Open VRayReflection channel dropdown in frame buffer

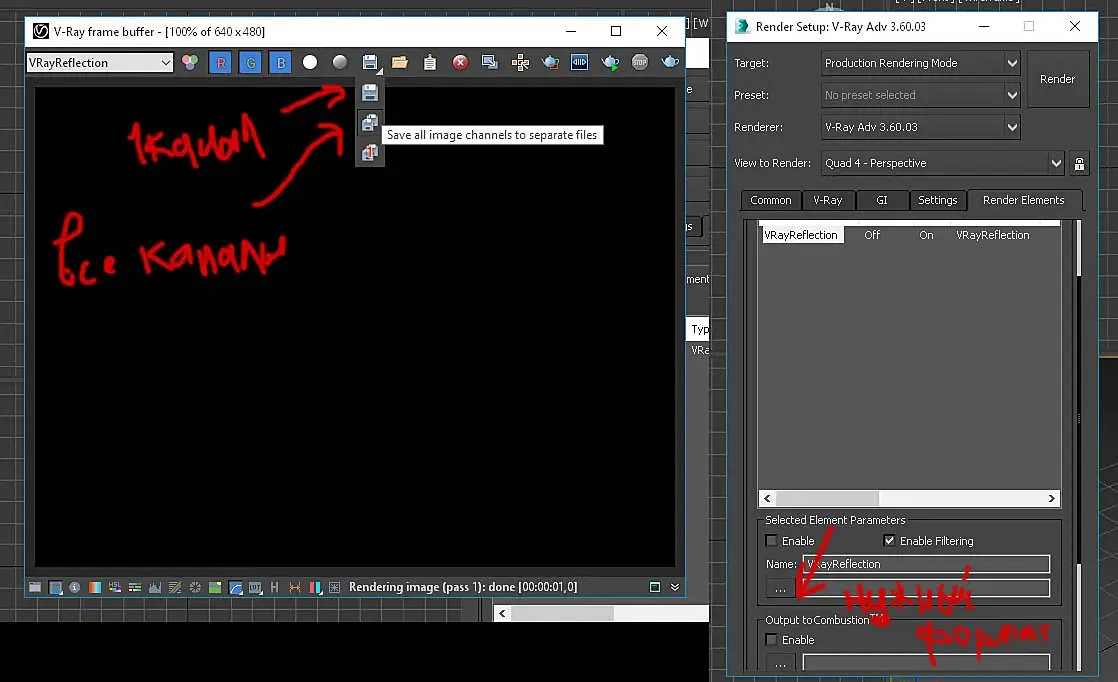click(100, 63)
